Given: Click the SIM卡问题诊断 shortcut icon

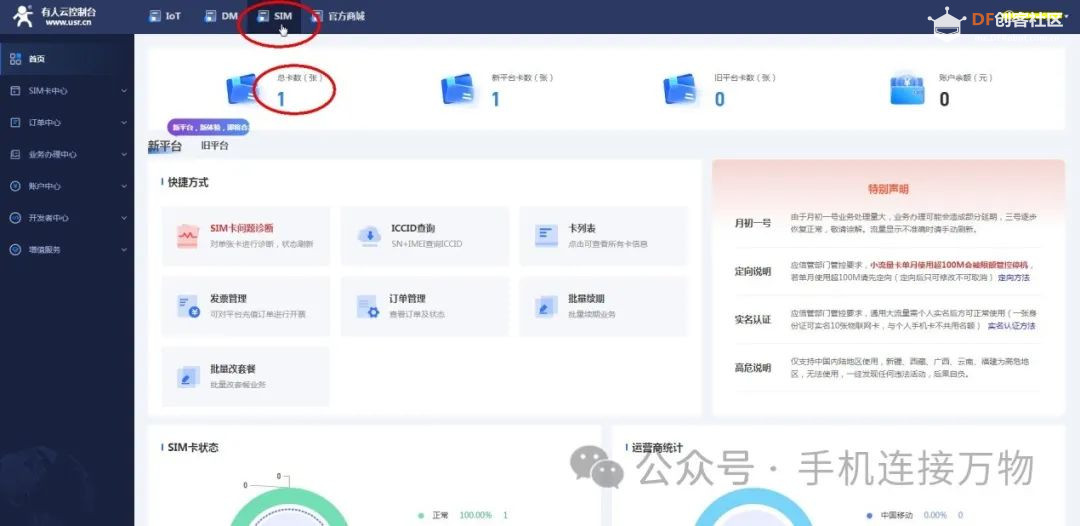Looking at the screenshot, I should (187, 235).
